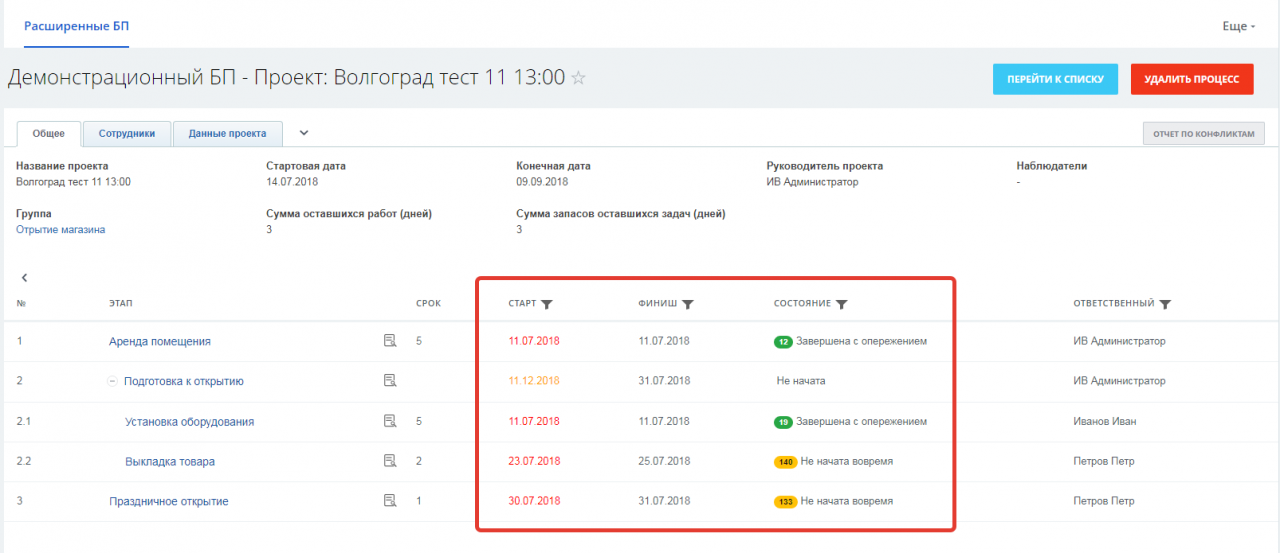Click project manager ИВ Администратор value
1280x553 pixels.
[812, 182]
